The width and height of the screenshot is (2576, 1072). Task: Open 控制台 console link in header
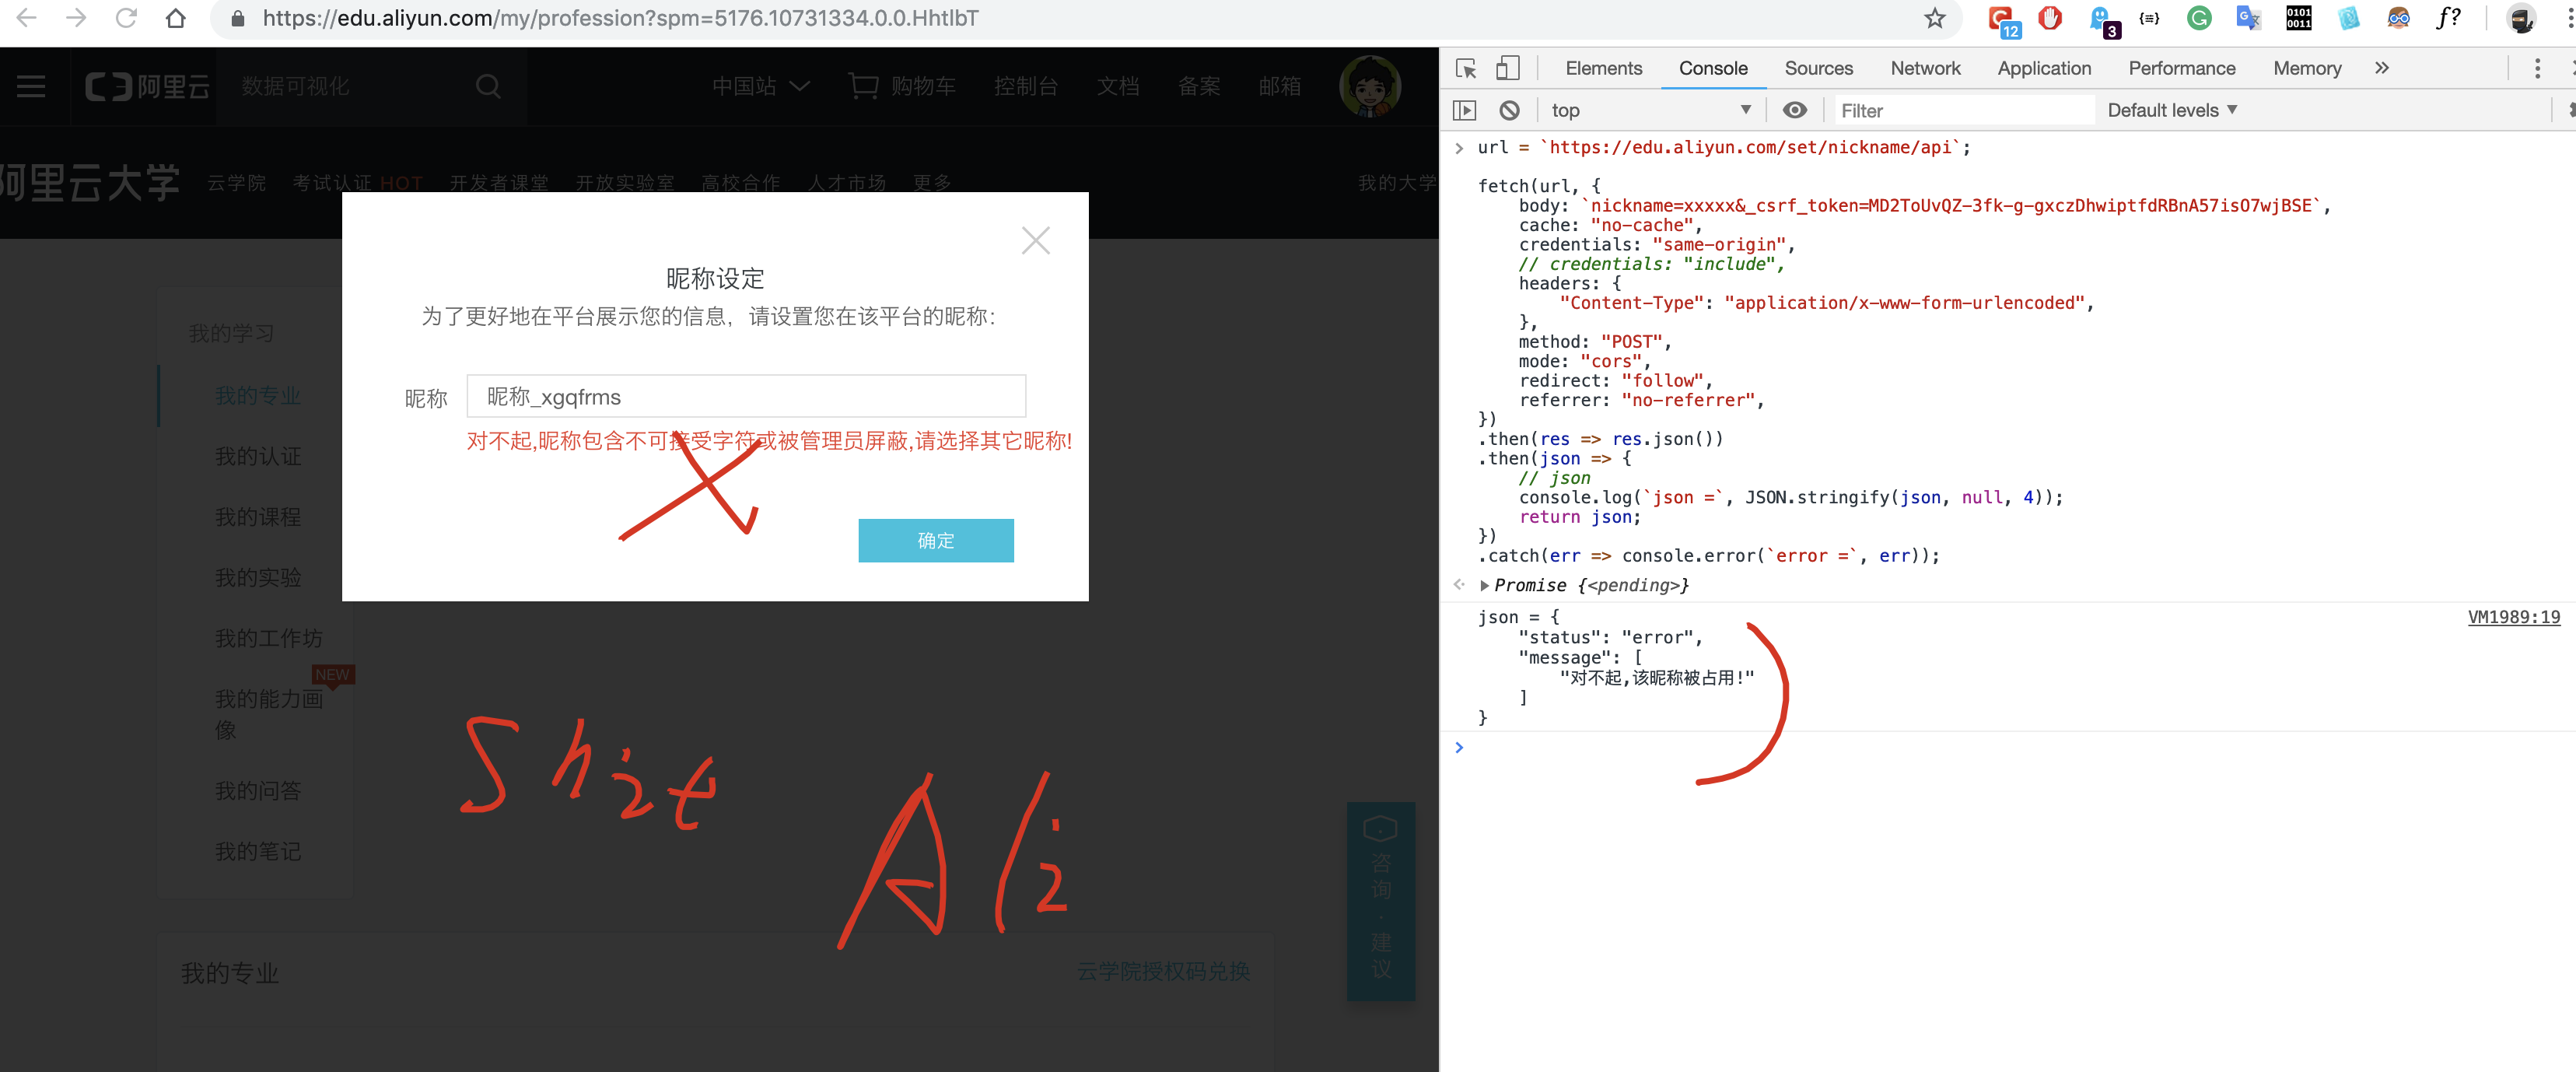pos(1025,86)
